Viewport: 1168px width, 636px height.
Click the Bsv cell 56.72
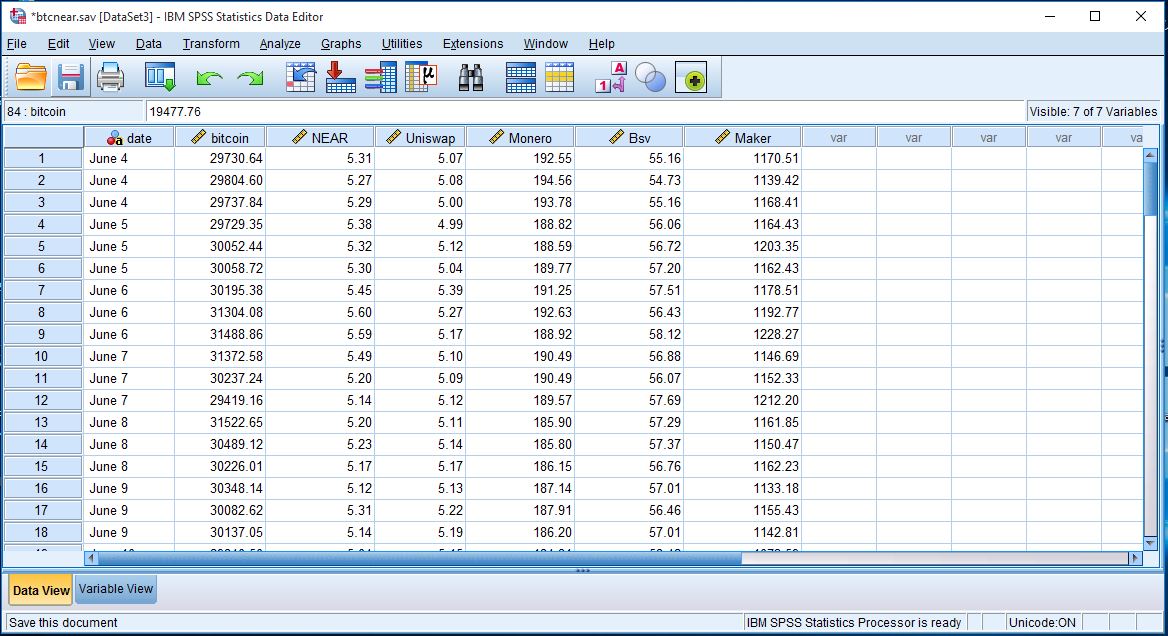click(x=629, y=247)
